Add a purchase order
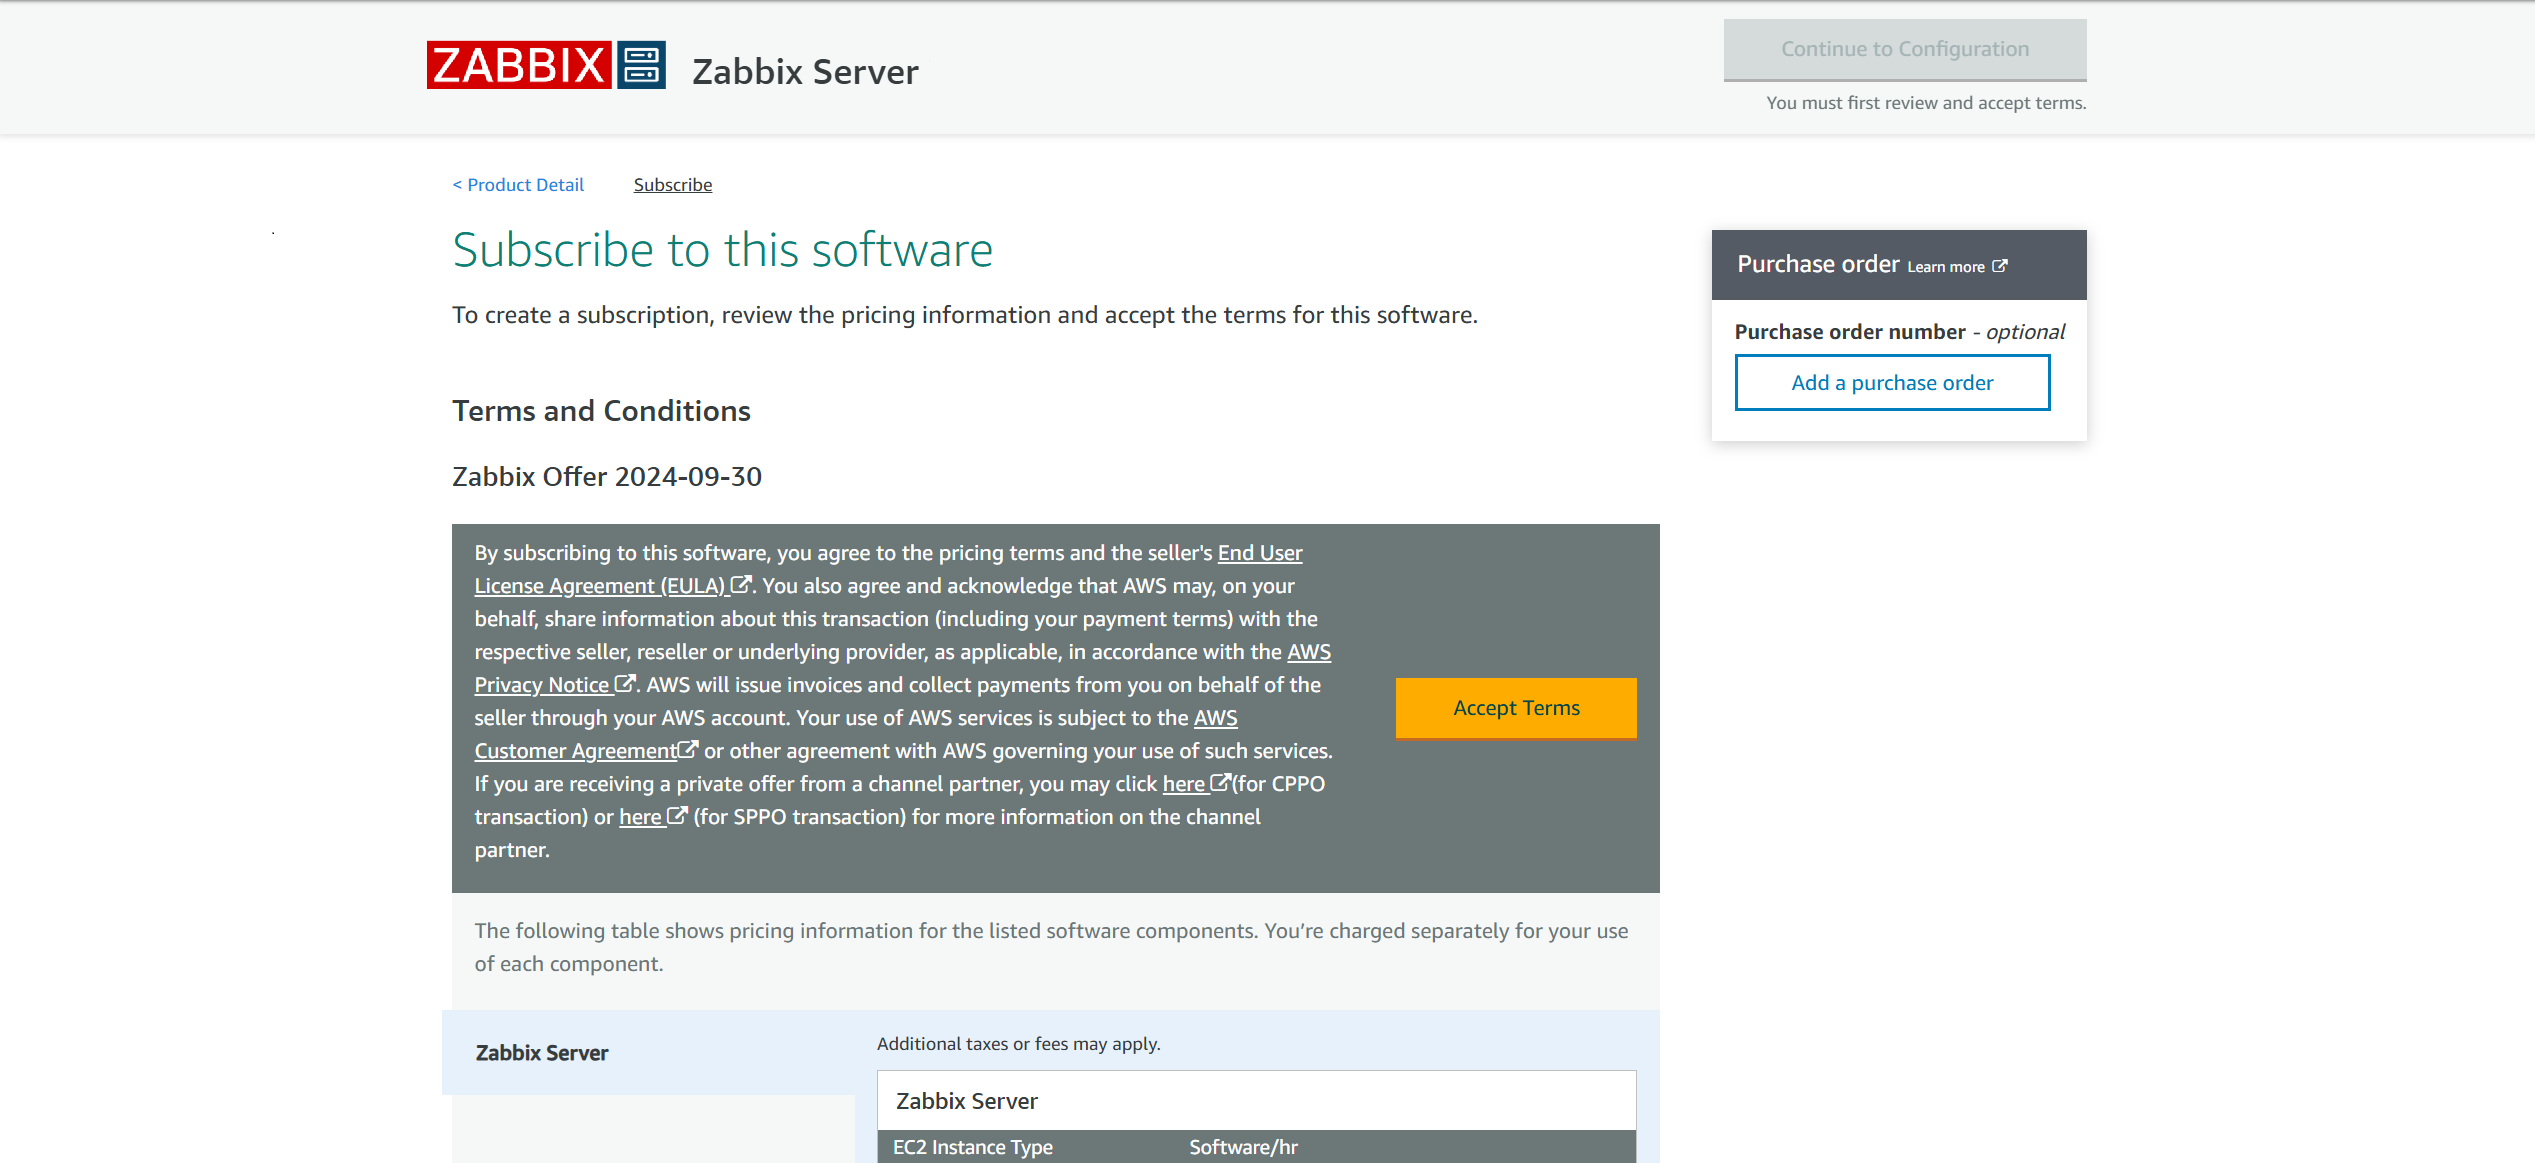Image resolution: width=2535 pixels, height=1163 pixels. [x=1892, y=383]
